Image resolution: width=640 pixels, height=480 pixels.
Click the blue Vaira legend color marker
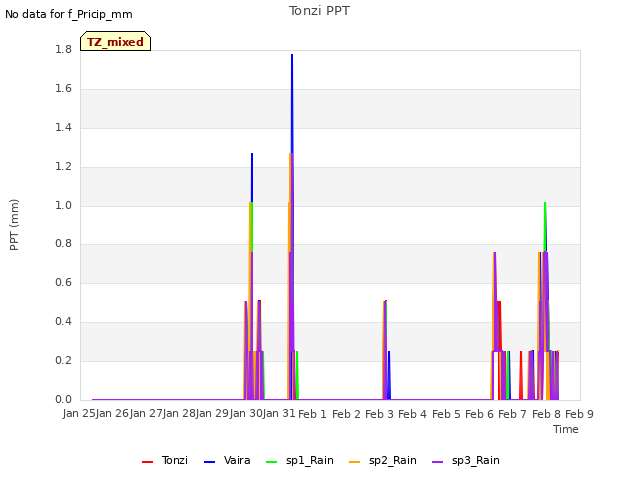point(209,462)
